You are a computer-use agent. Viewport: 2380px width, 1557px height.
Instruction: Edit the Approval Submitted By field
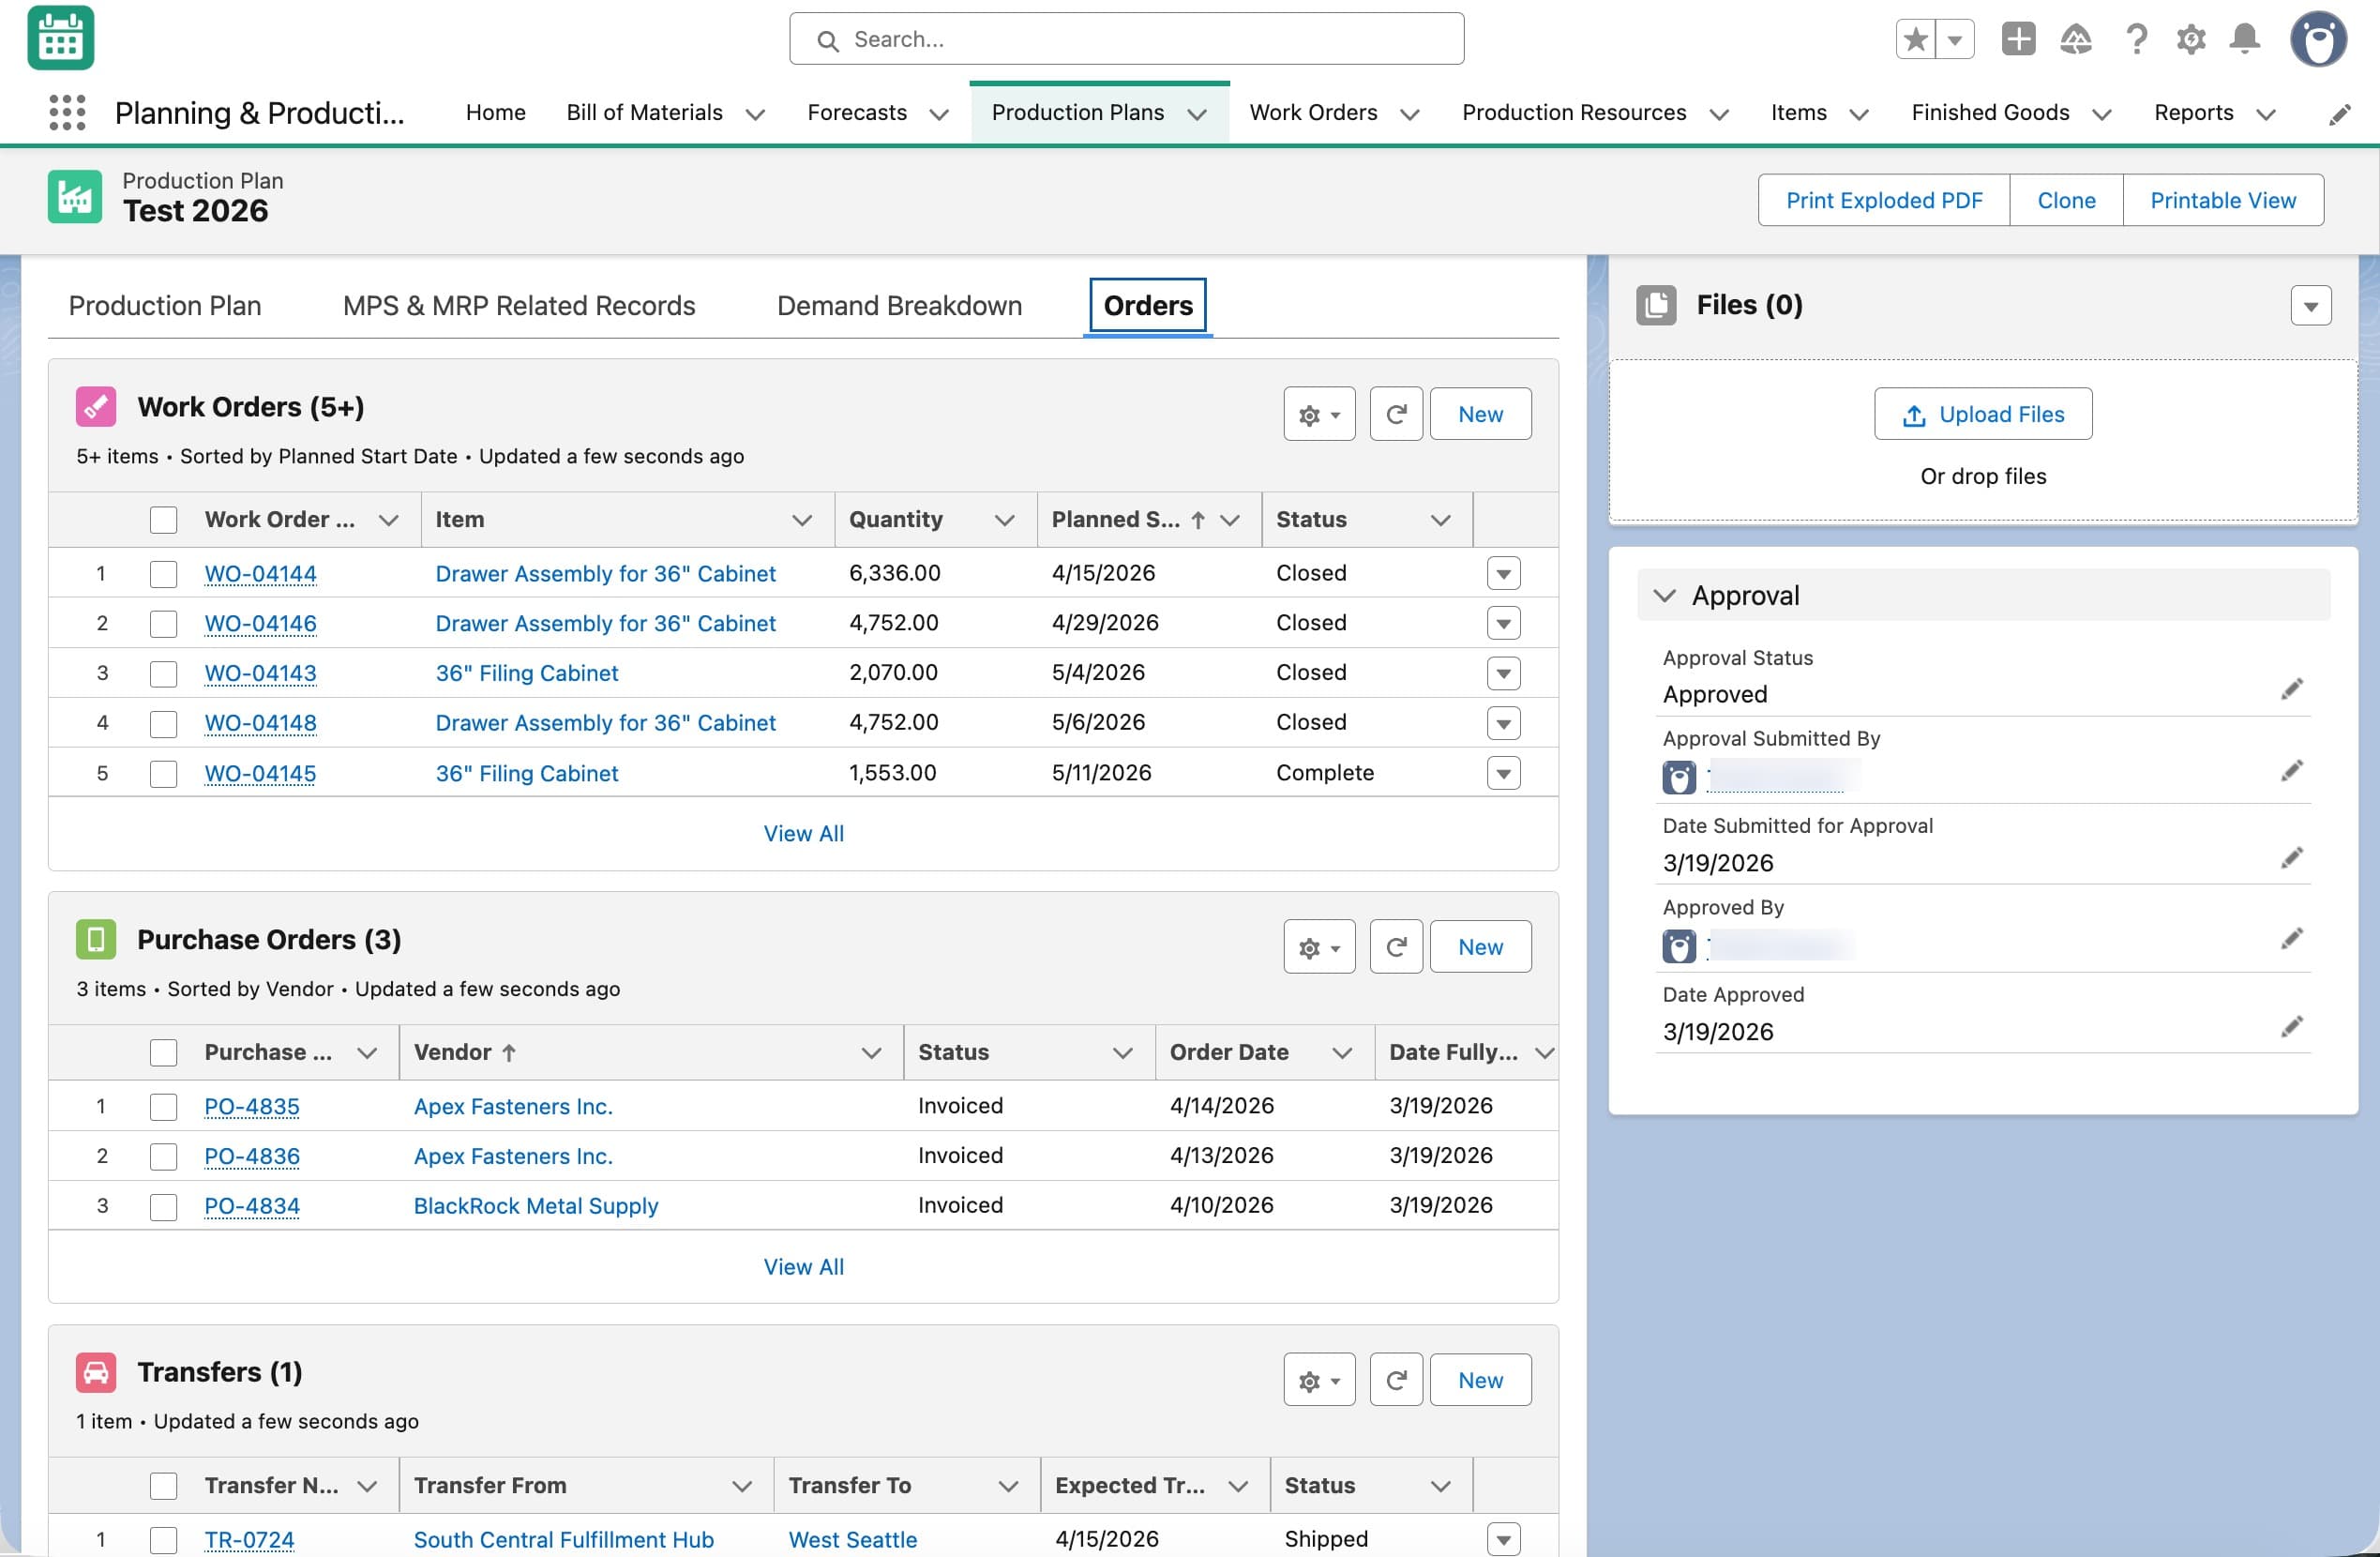[2291, 770]
